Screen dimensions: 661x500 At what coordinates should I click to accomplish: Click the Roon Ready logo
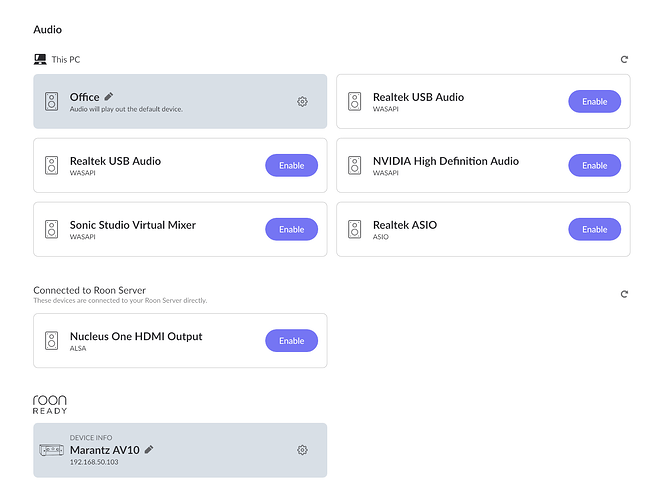(x=50, y=404)
